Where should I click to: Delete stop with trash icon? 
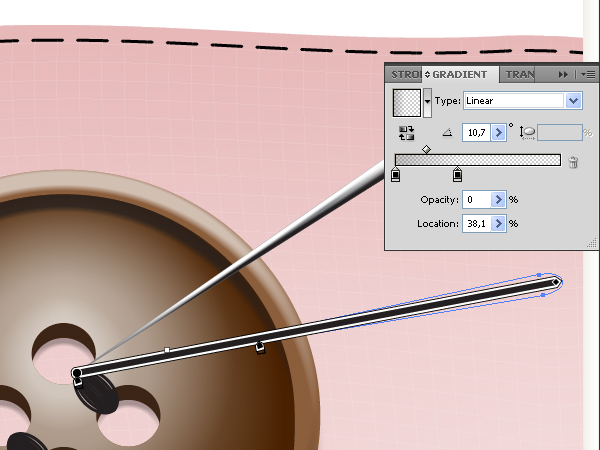[573, 162]
